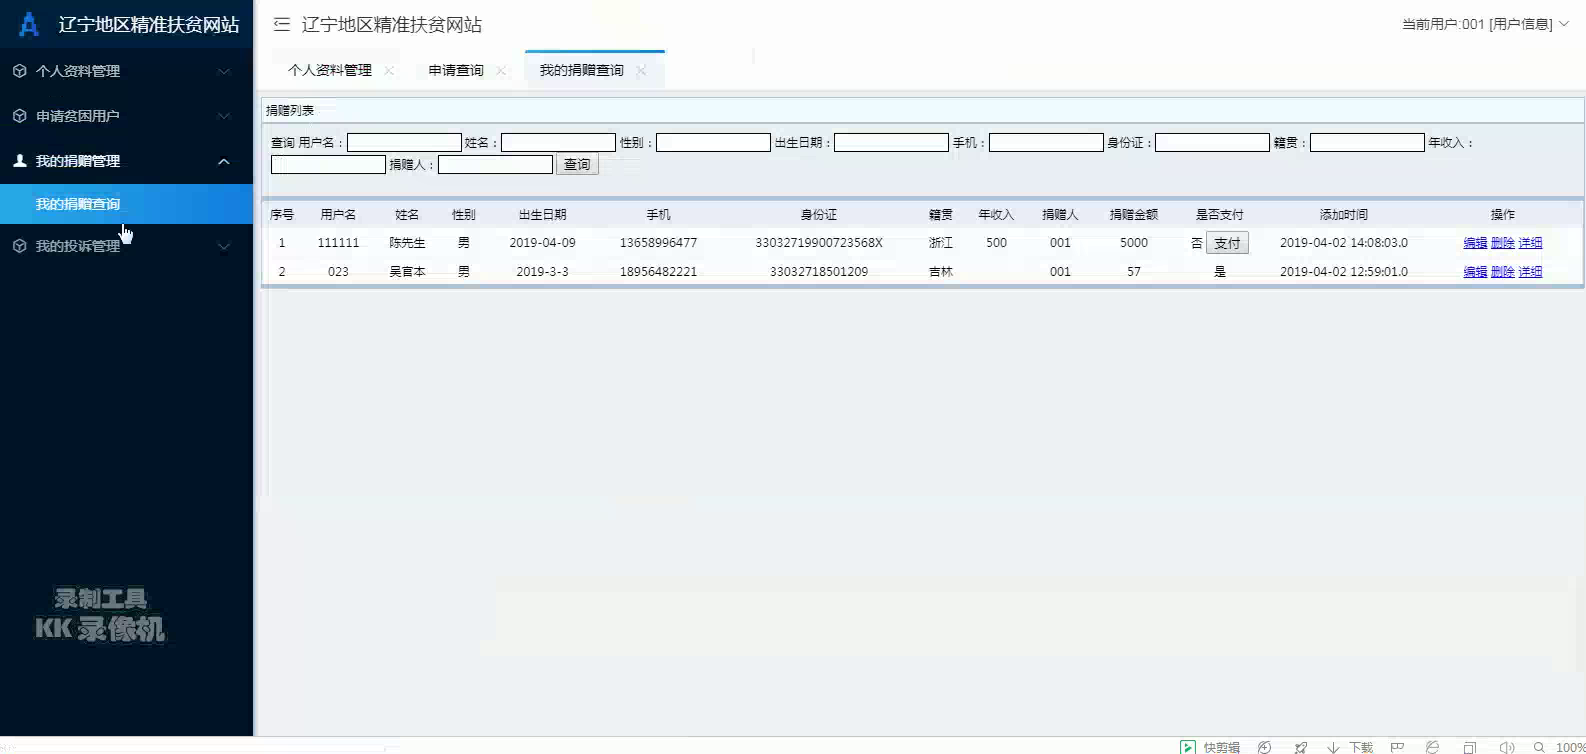This screenshot has height=754, width=1586.
Task: Click phone number 13658996477
Action: (658, 243)
